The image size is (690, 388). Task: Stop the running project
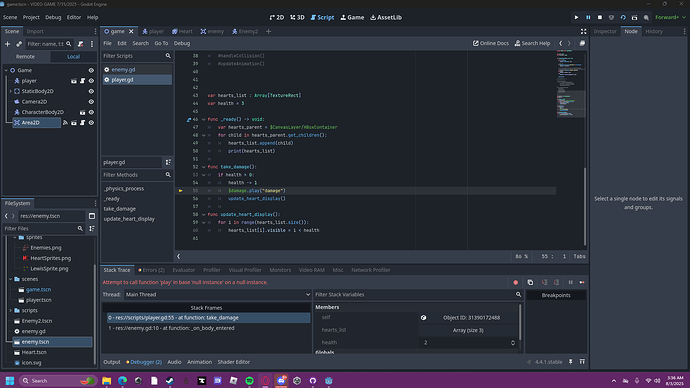pyautogui.click(x=599, y=18)
